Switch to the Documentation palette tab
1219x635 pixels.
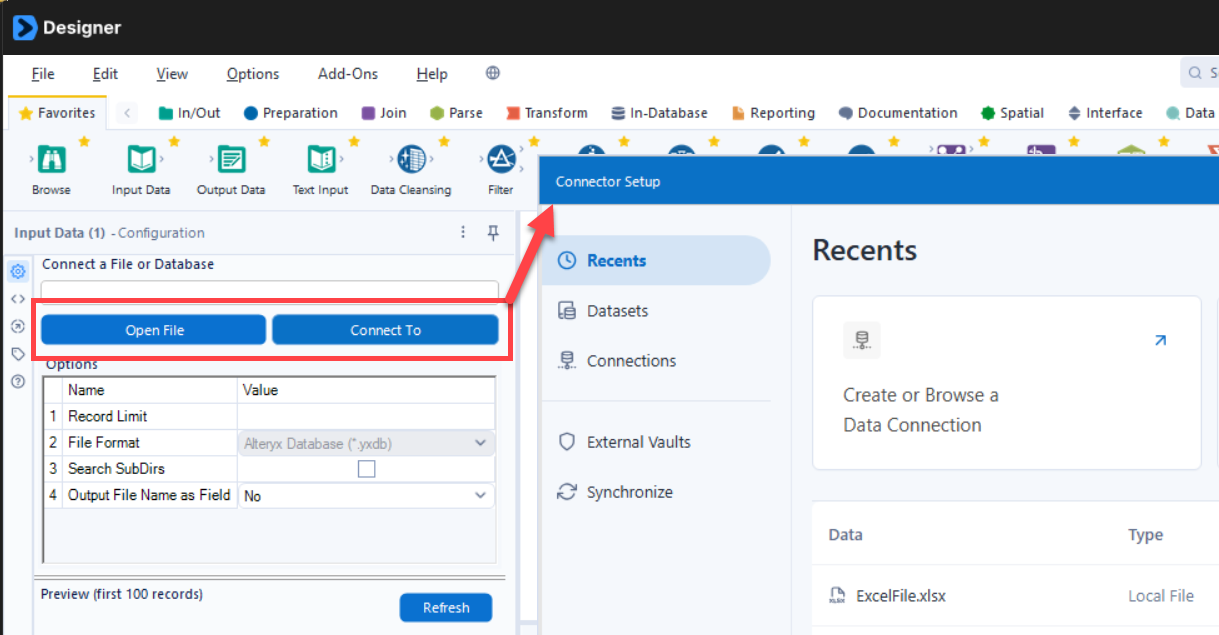898,113
